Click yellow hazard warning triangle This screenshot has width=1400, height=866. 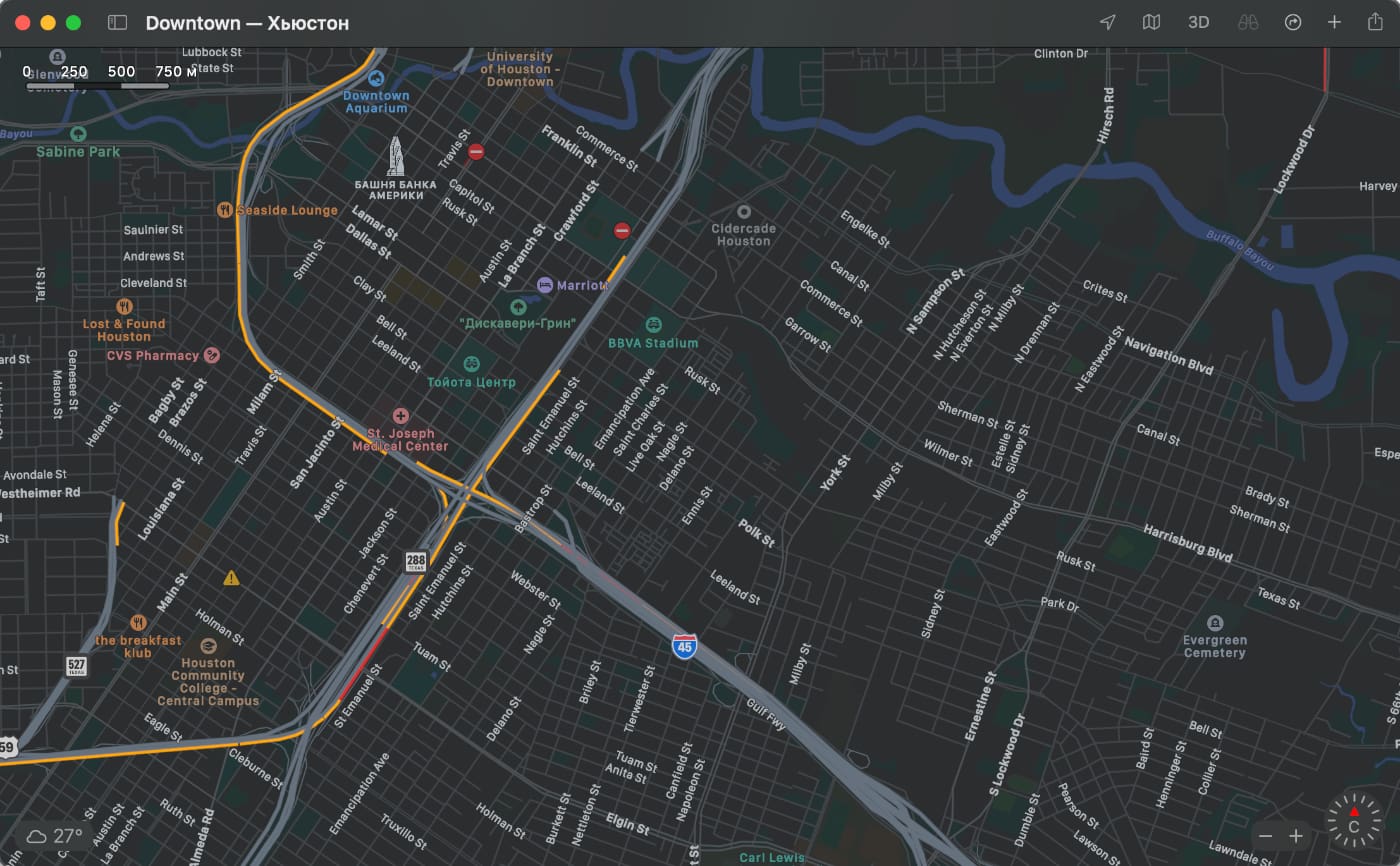(231, 578)
